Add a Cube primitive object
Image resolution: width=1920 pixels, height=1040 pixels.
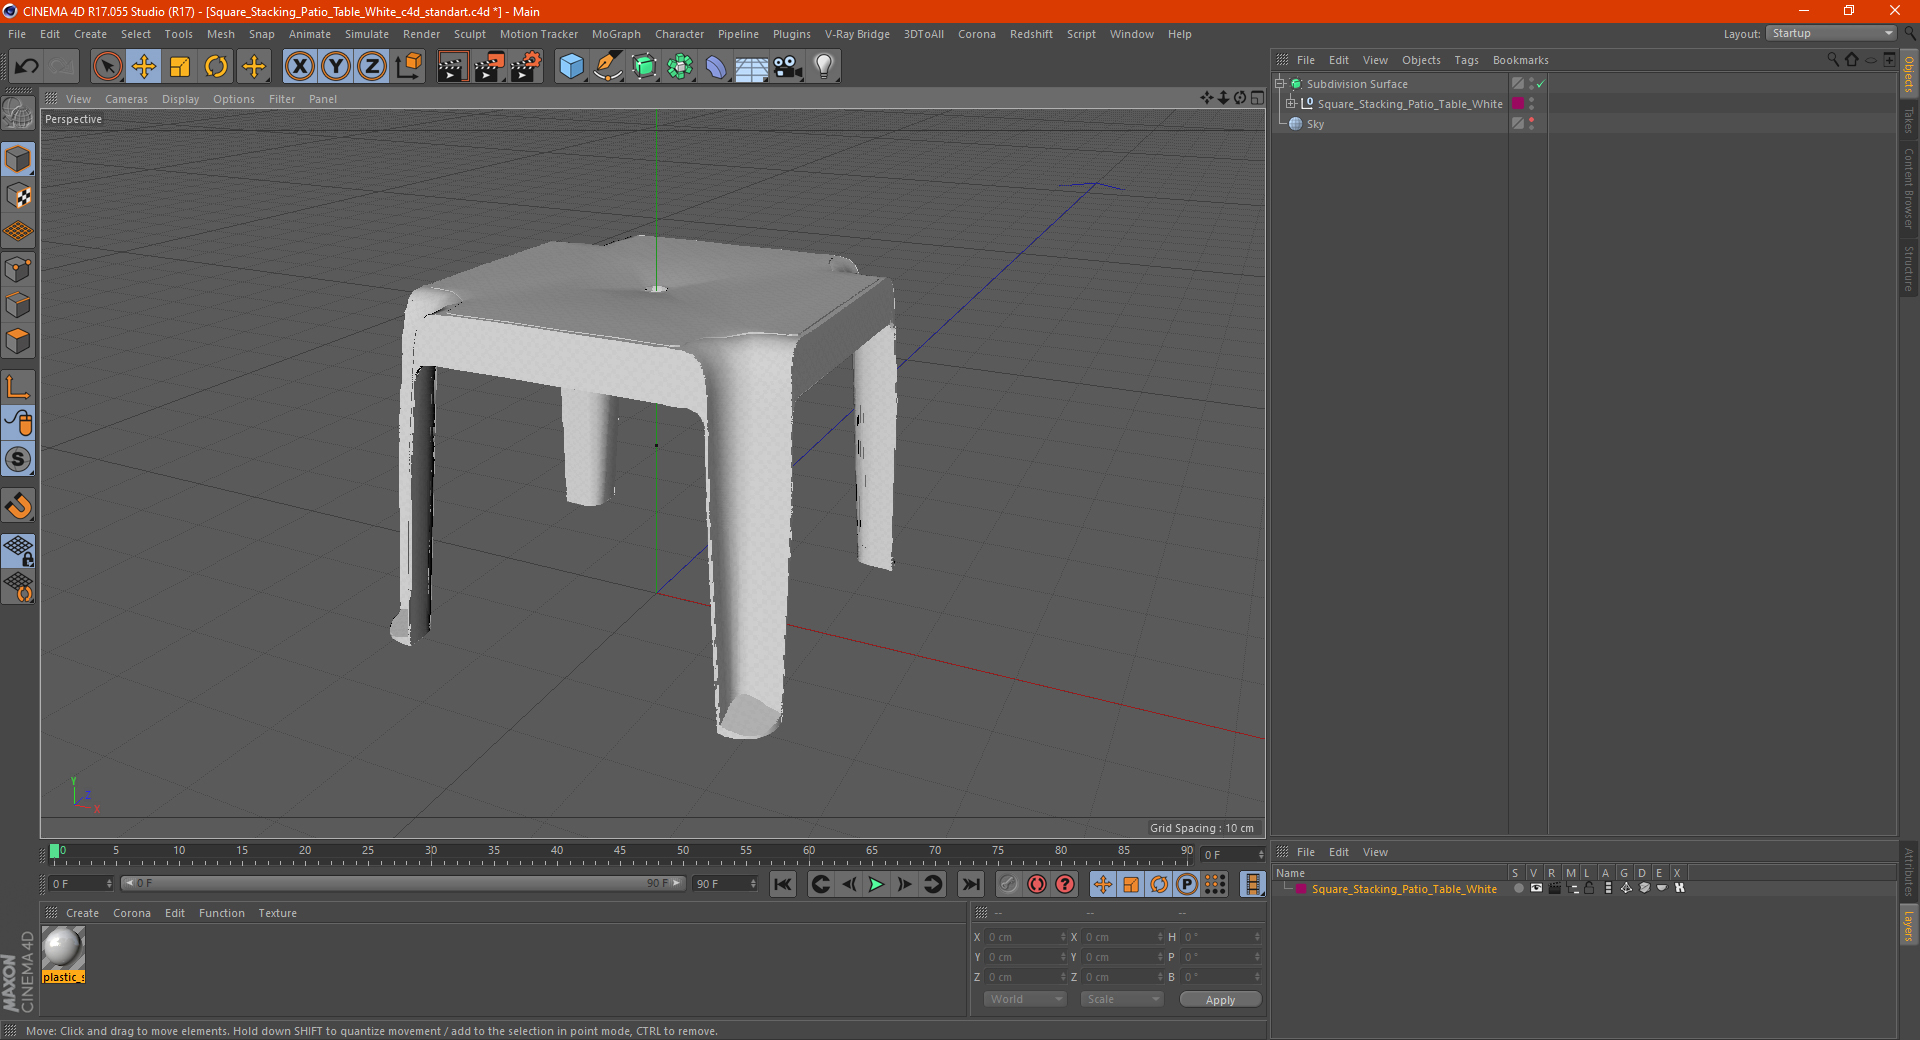click(571, 67)
